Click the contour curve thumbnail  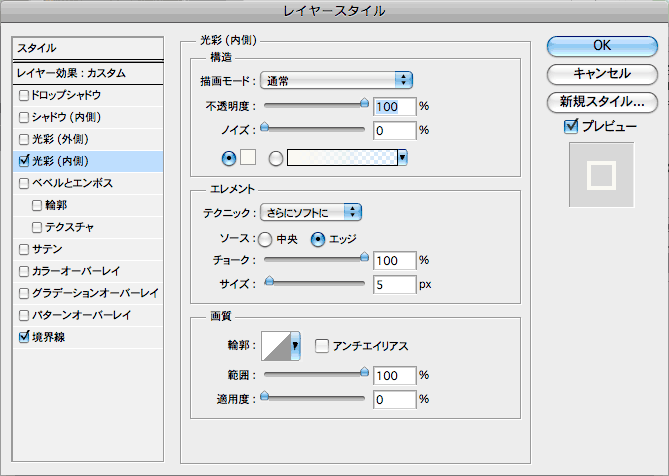point(276,346)
